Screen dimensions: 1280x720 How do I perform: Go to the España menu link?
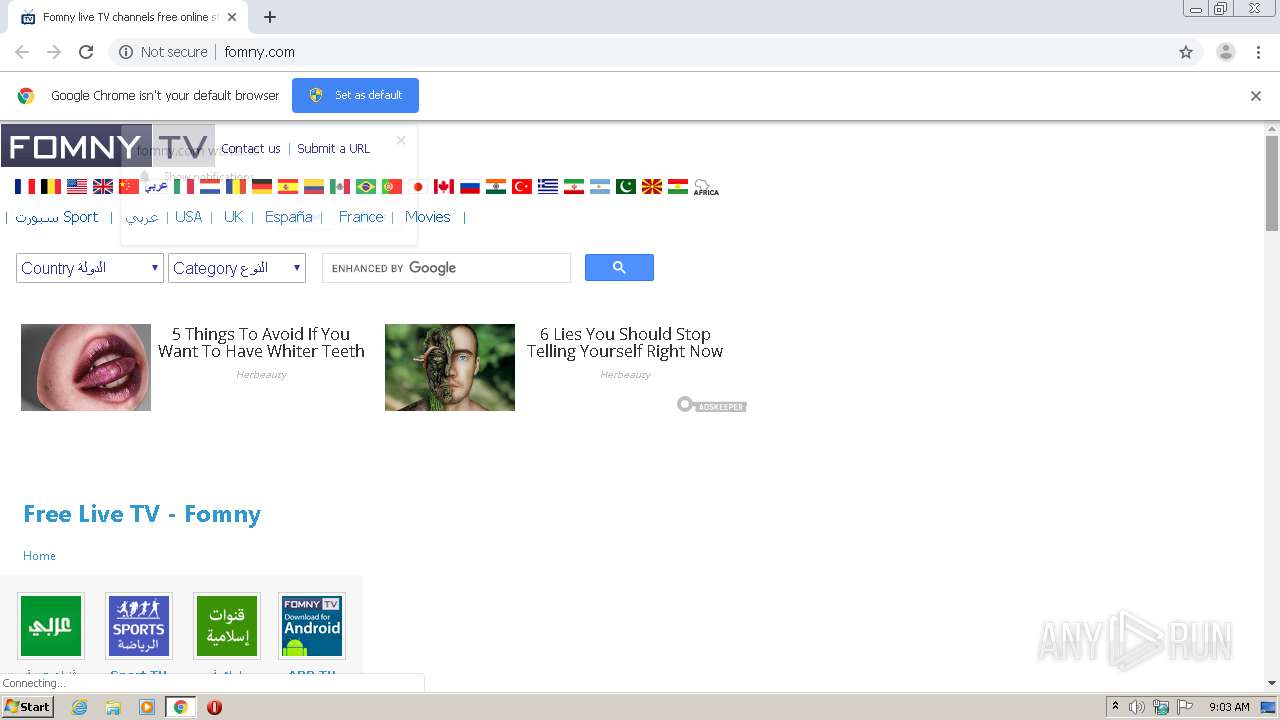[288, 217]
